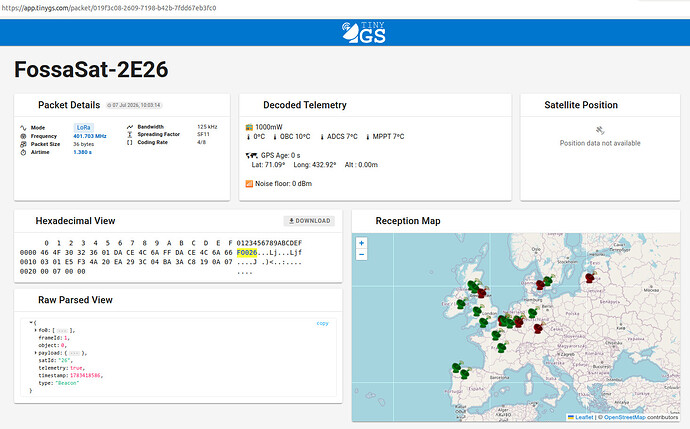Zoom in on the Reception Map
This screenshot has width=690, height=429.
[x=361, y=243]
